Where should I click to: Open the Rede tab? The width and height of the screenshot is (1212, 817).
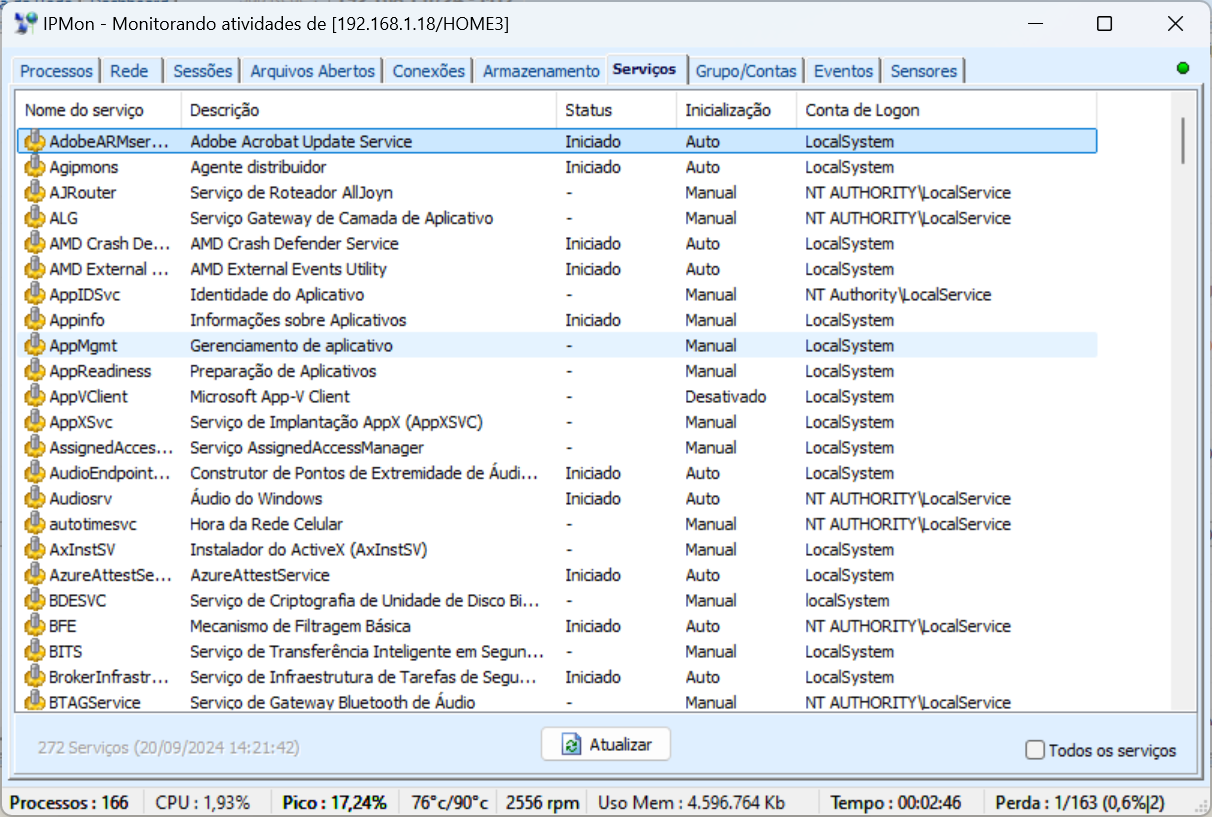pos(130,71)
